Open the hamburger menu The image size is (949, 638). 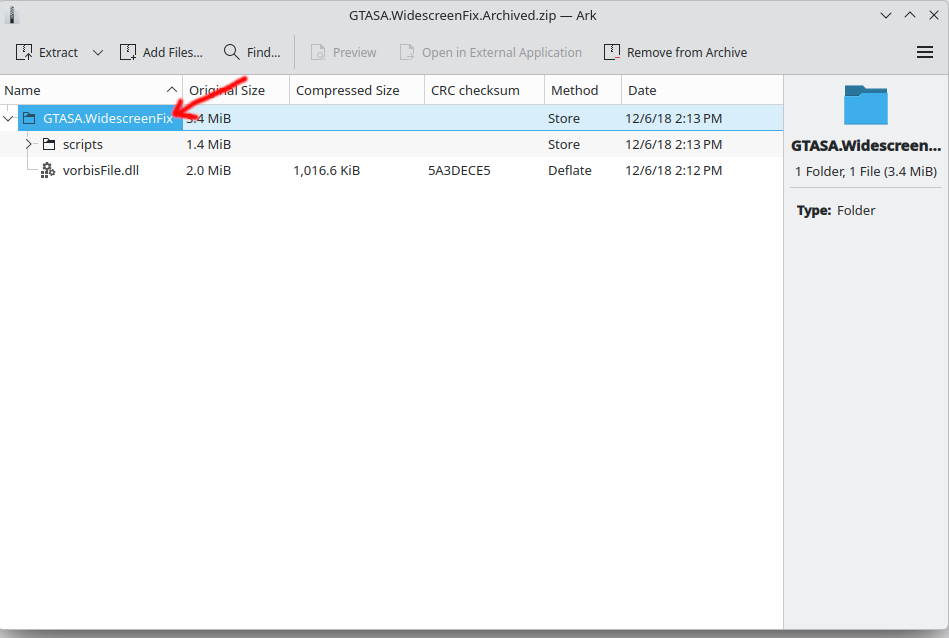pyautogui.click(x=925, y=53)
